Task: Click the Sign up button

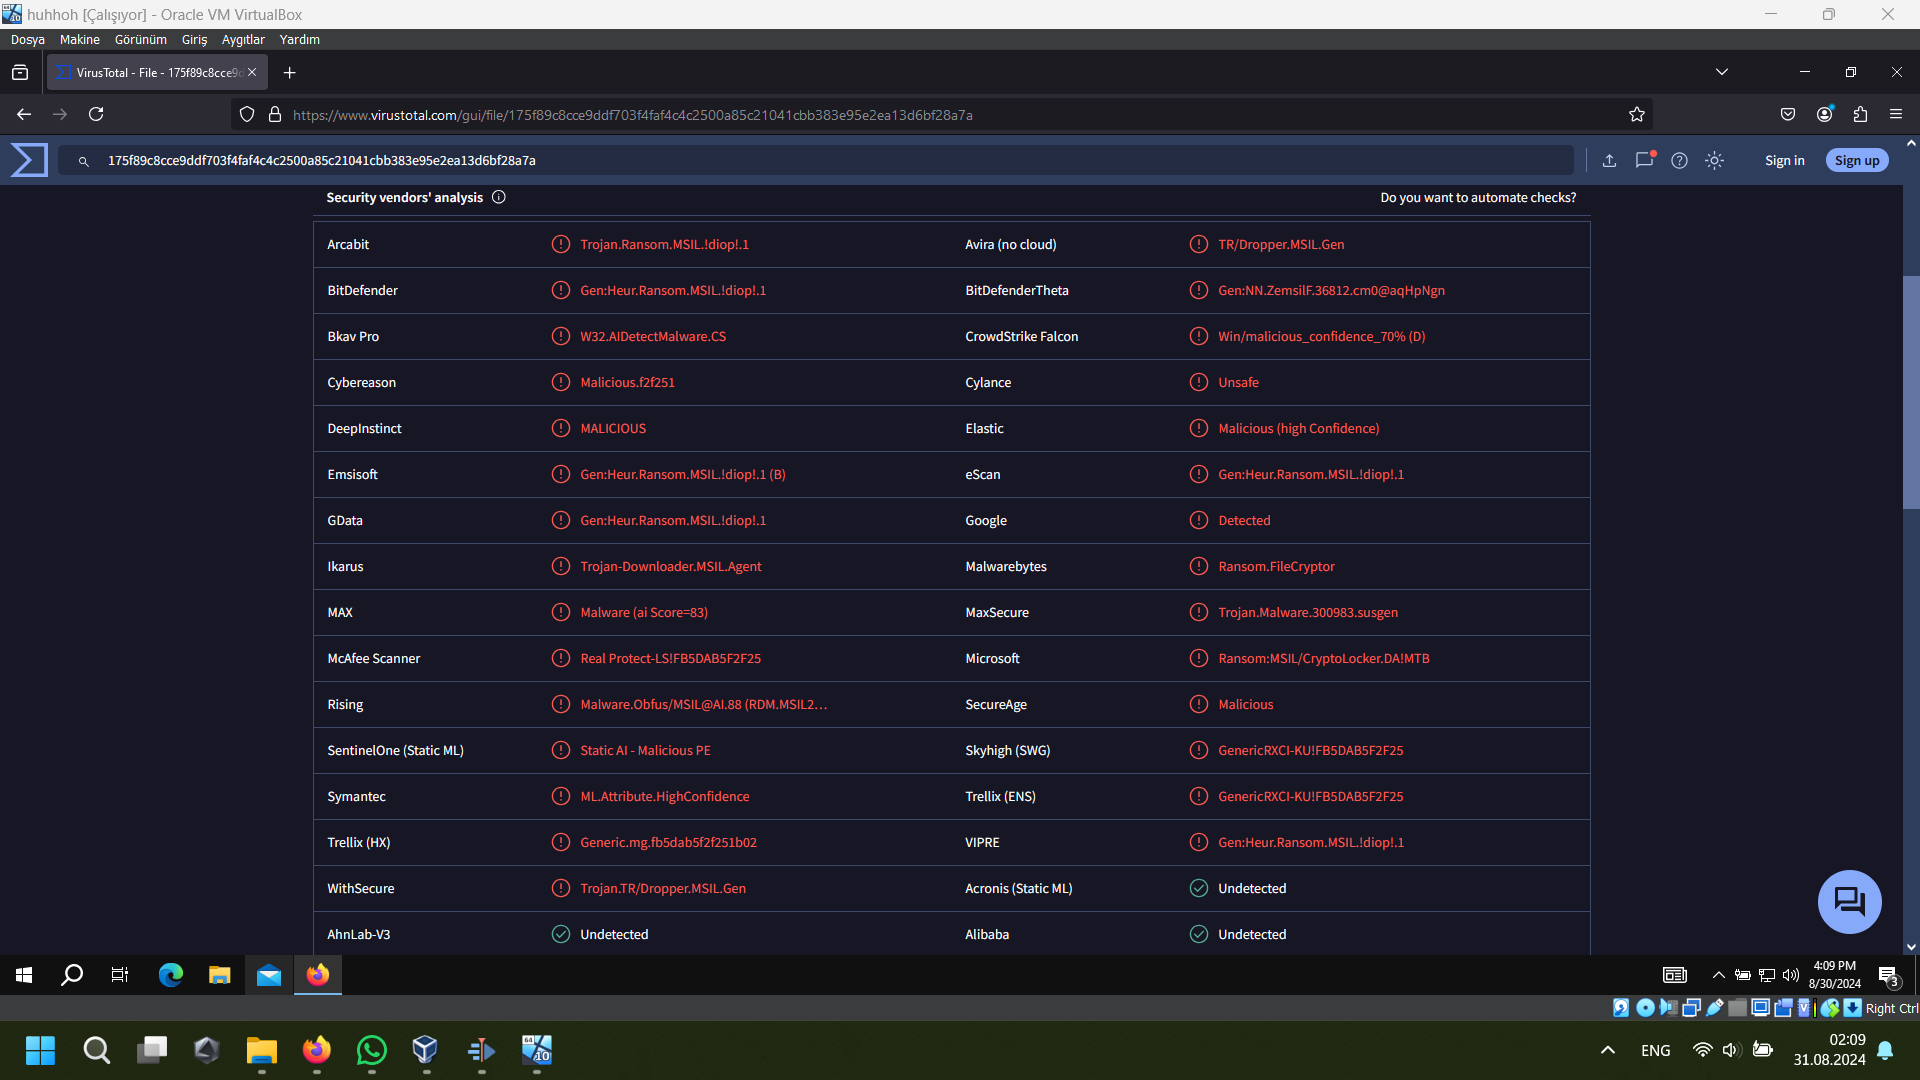Action: 1856,160
